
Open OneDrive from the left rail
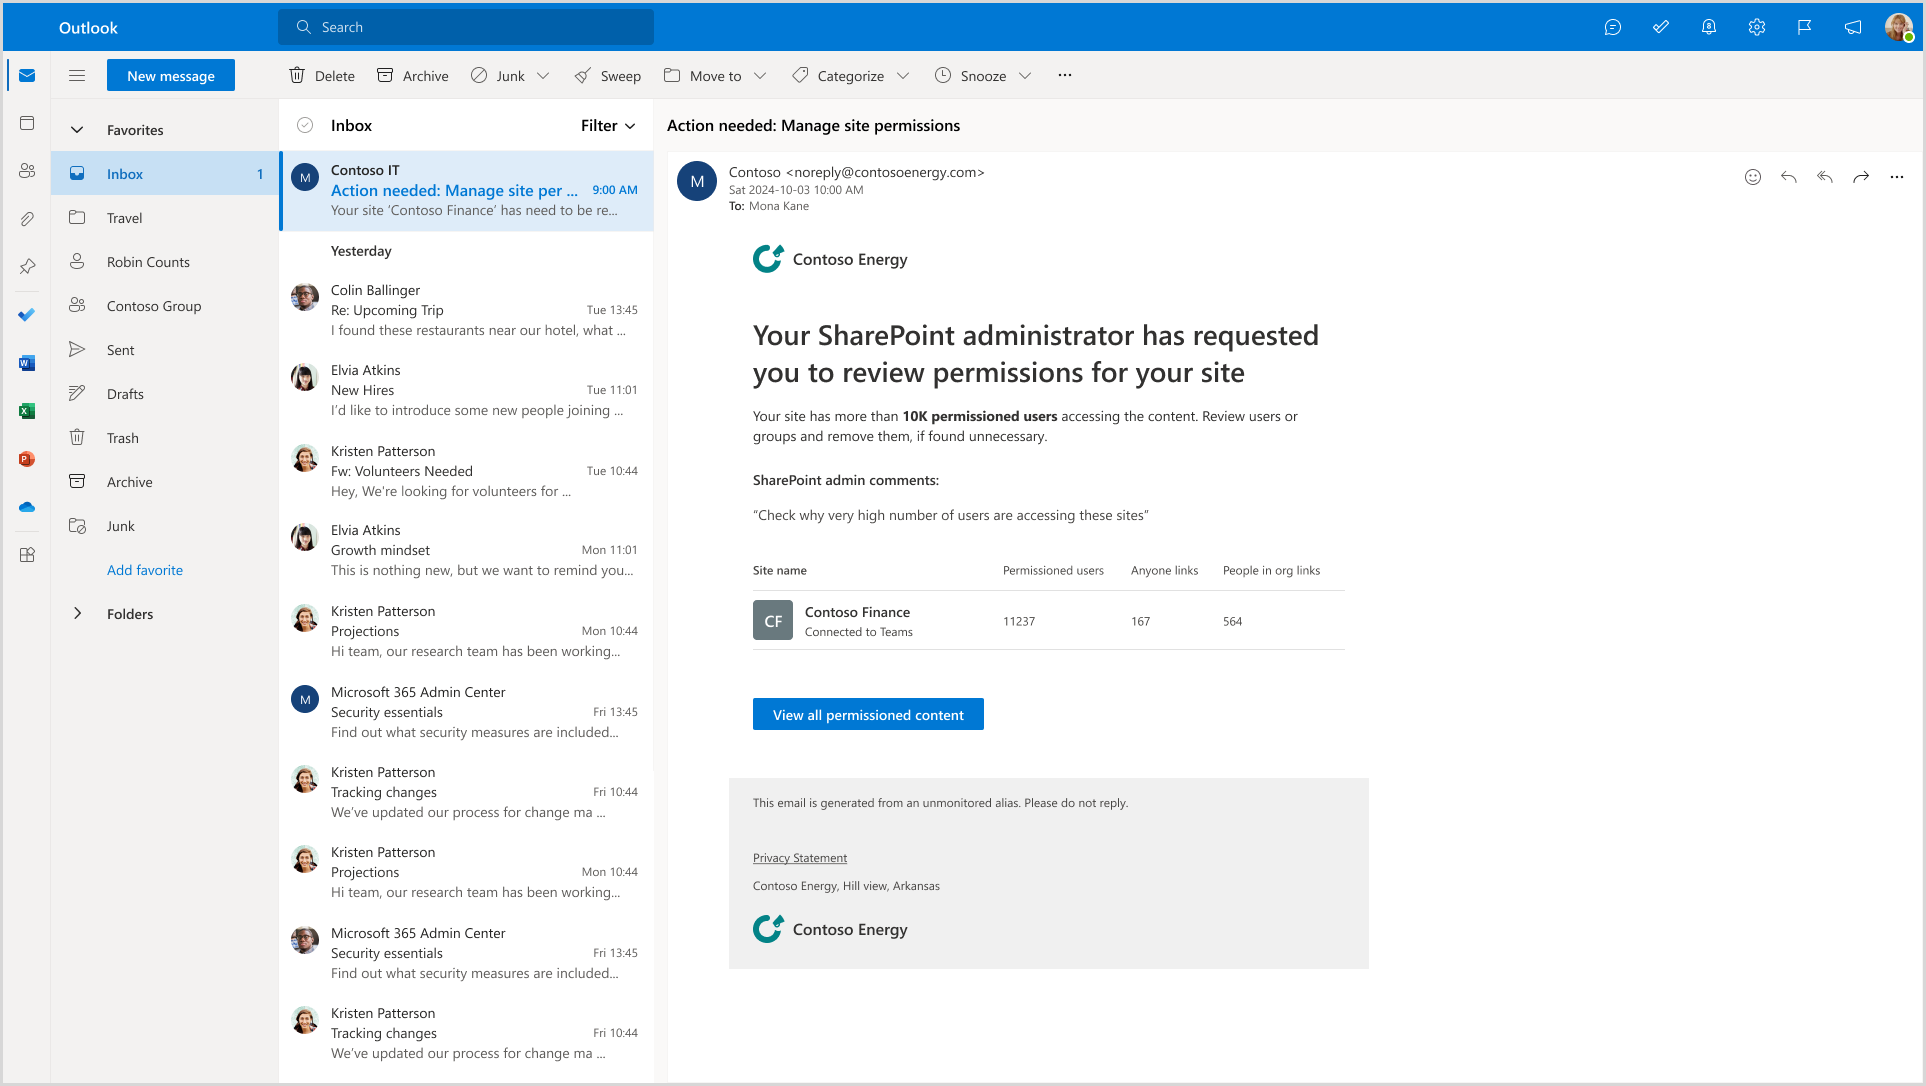point(26,506)
